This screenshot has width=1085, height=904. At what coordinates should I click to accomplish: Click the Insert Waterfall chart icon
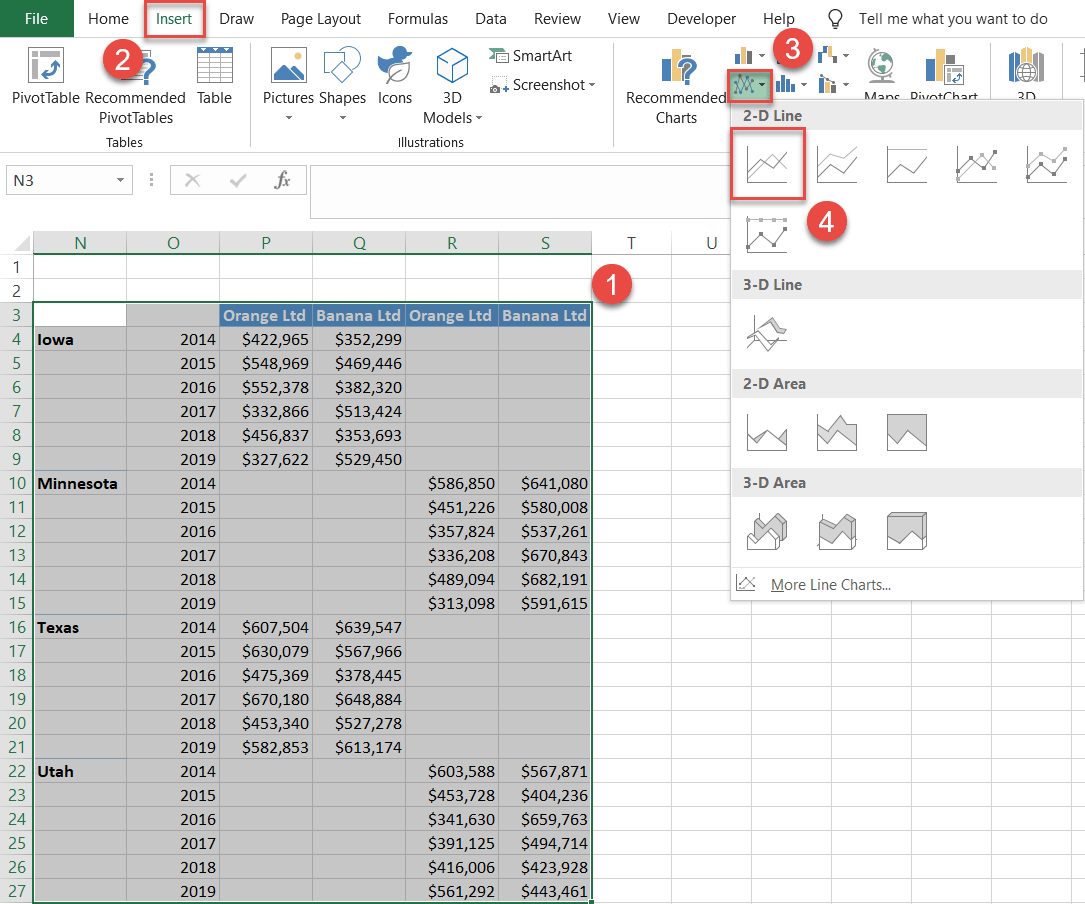[x=827, y=54]
